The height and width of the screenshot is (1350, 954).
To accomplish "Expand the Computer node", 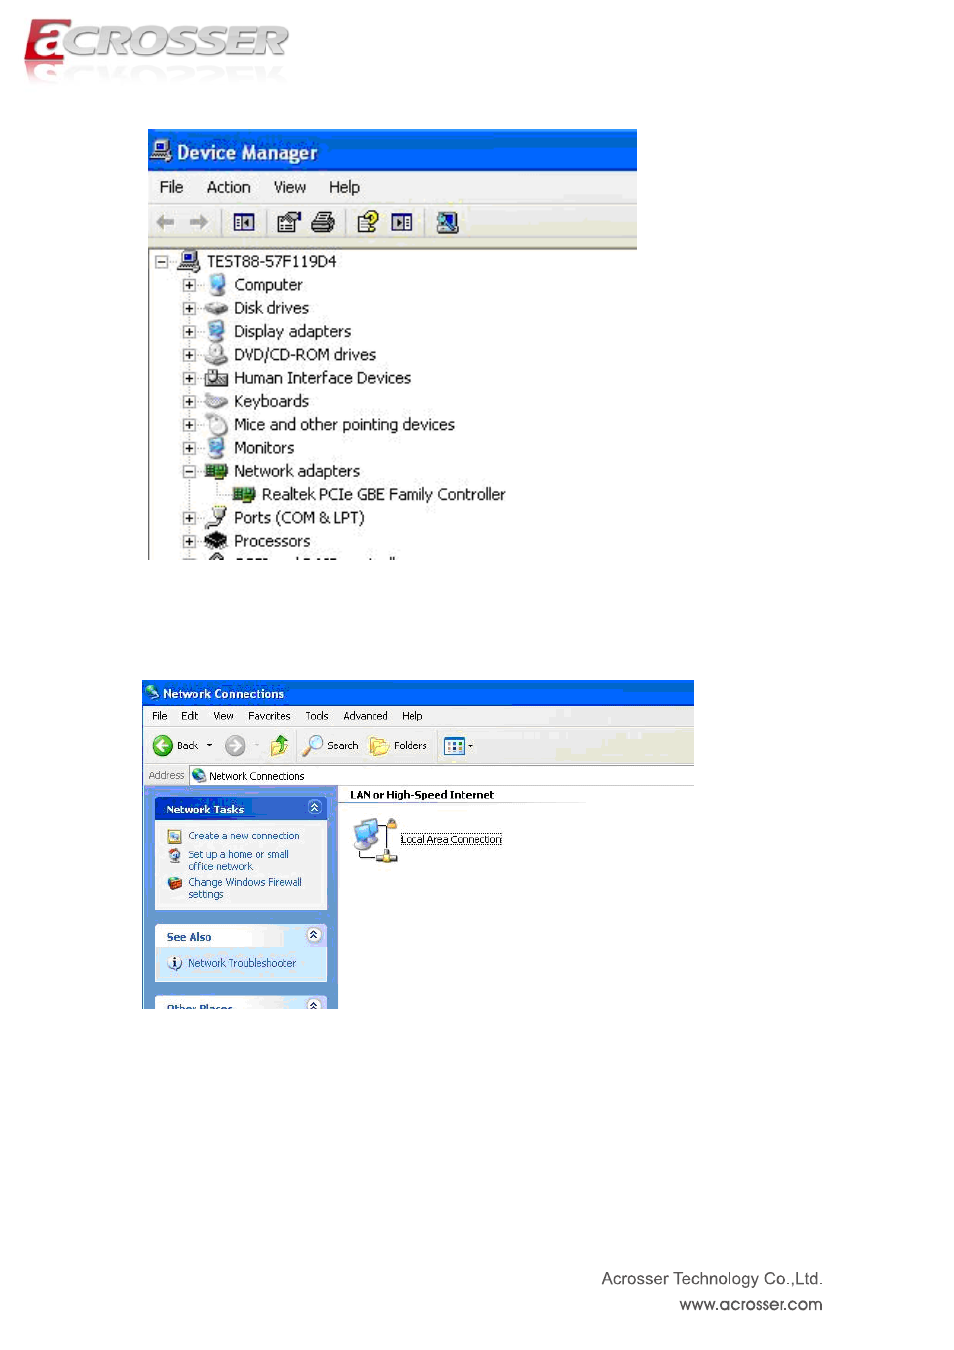I will tap(189, 285).
